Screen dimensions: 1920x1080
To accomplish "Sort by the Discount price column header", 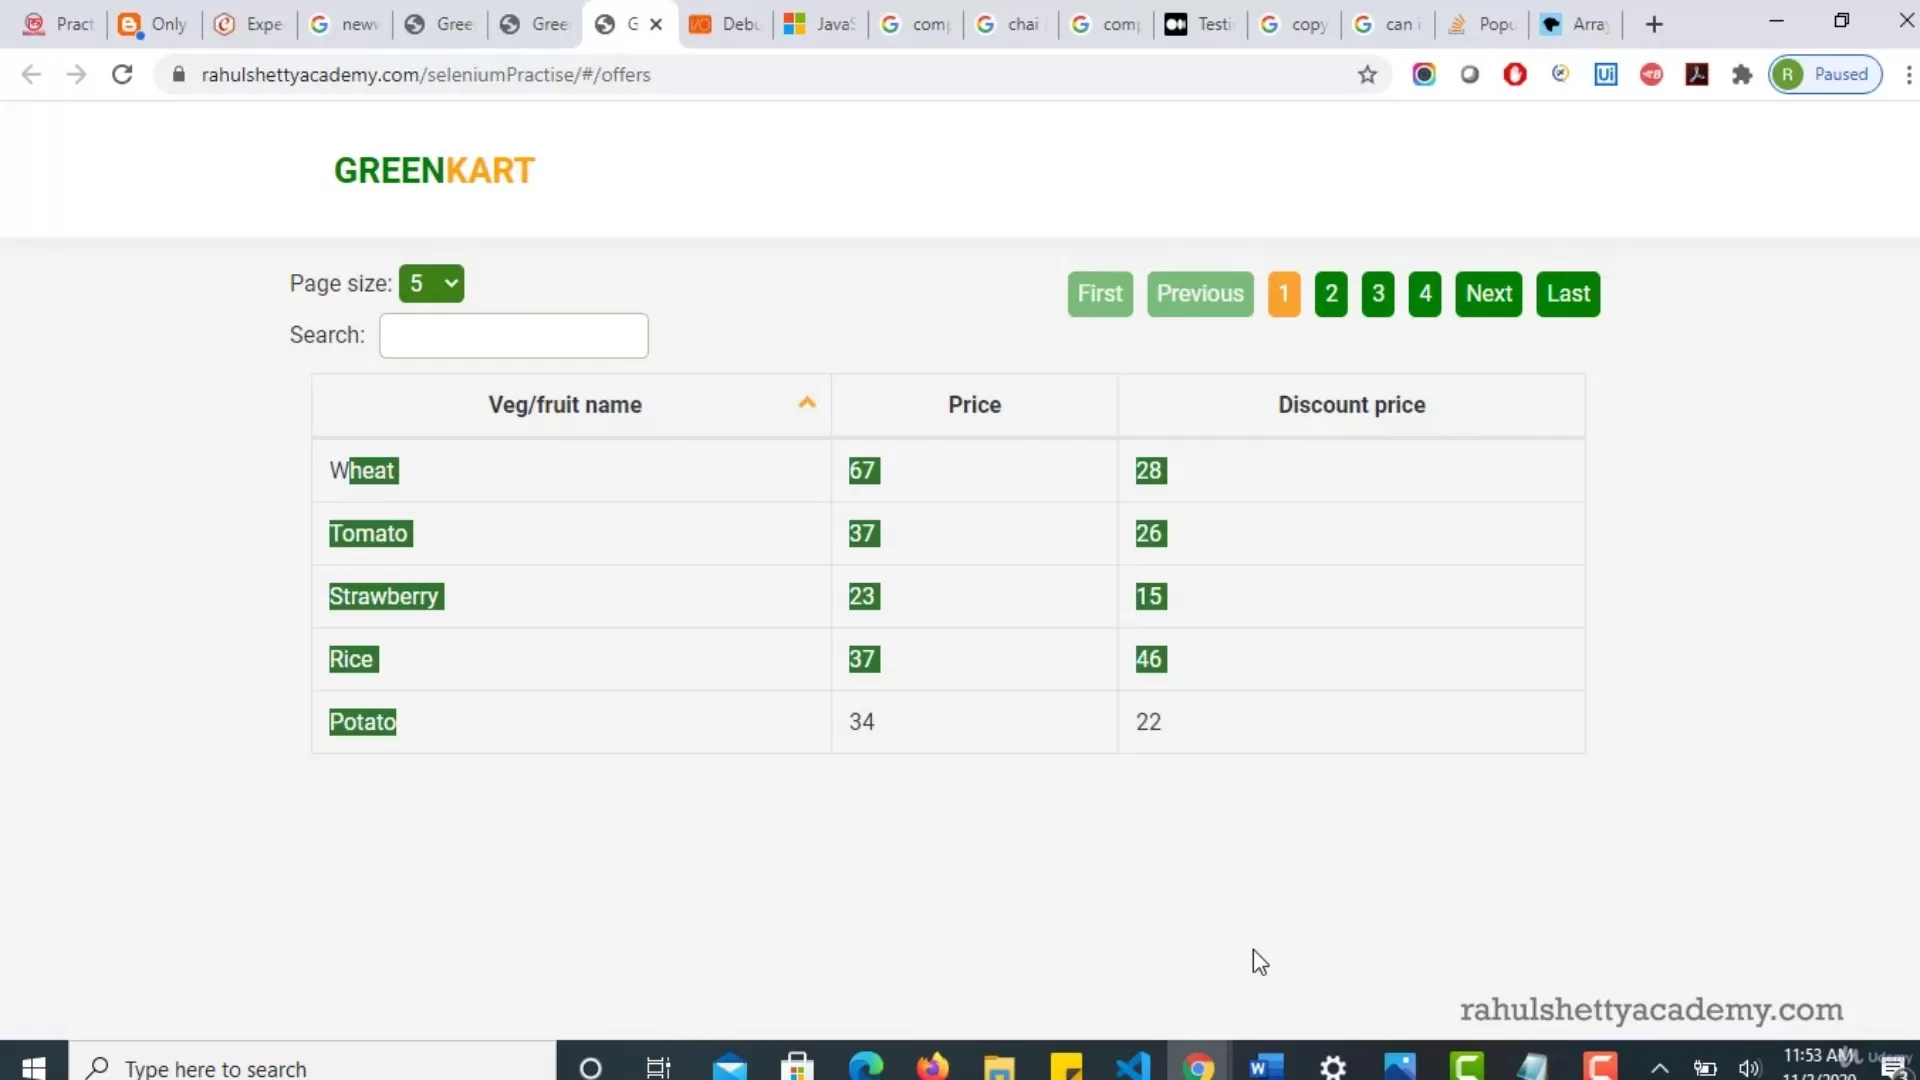I will coord(1351,405).
